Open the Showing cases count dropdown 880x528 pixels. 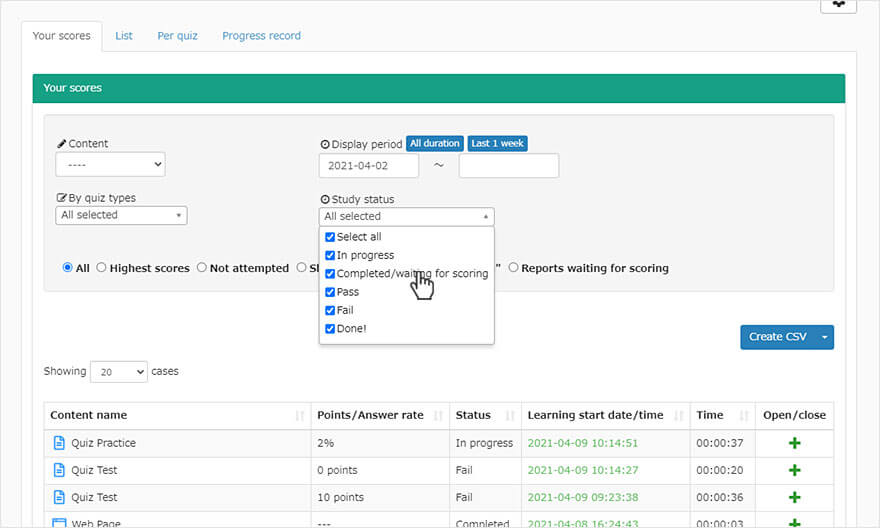click(x=118, y=372)
